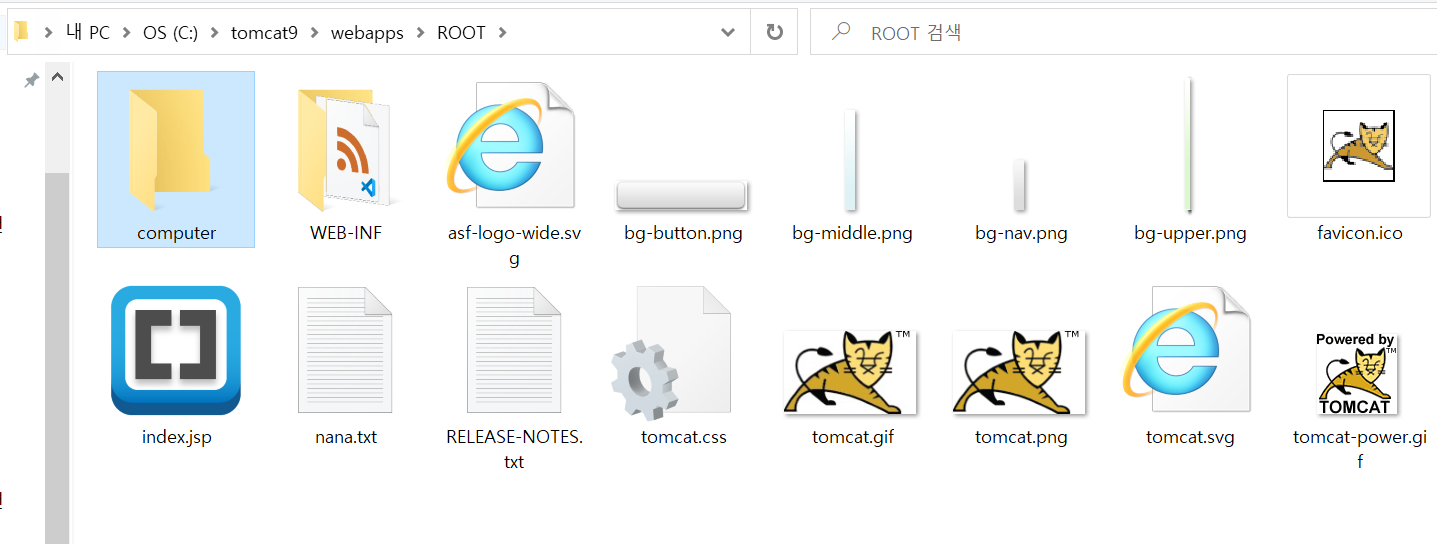Screen dimensions: 1437x544
Task: Select the favicon.ico tomcat icon
Action: [x=1358, y=146]
